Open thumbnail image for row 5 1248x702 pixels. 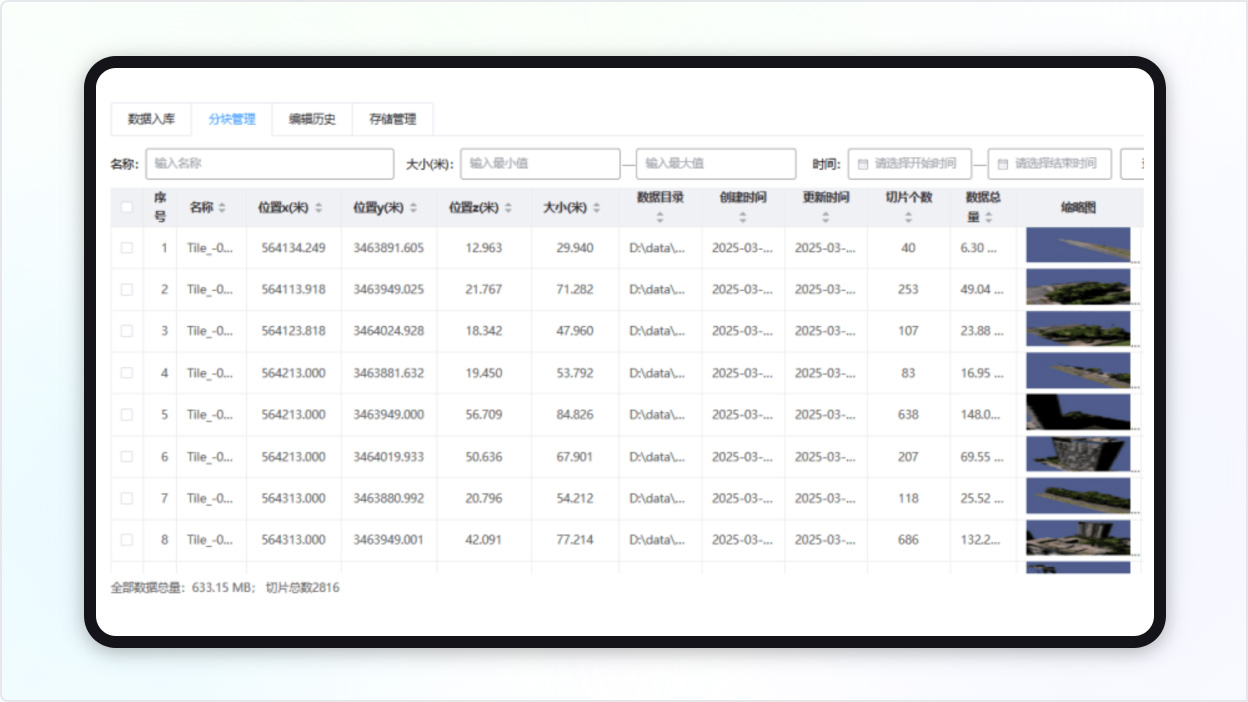(1078, 412)
